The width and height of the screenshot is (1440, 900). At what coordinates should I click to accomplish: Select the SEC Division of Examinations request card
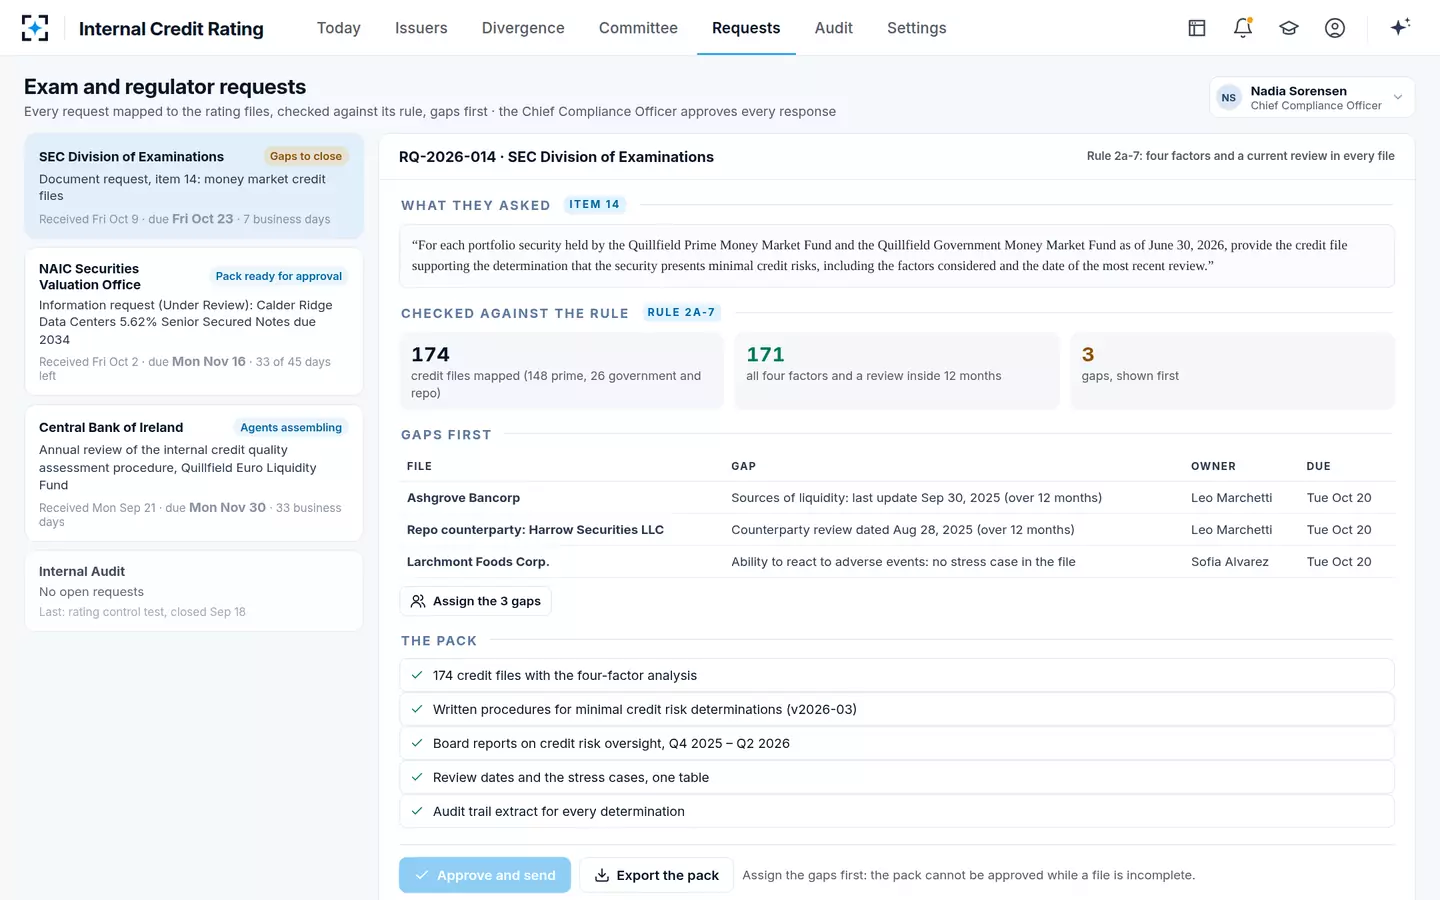[194, 186]
